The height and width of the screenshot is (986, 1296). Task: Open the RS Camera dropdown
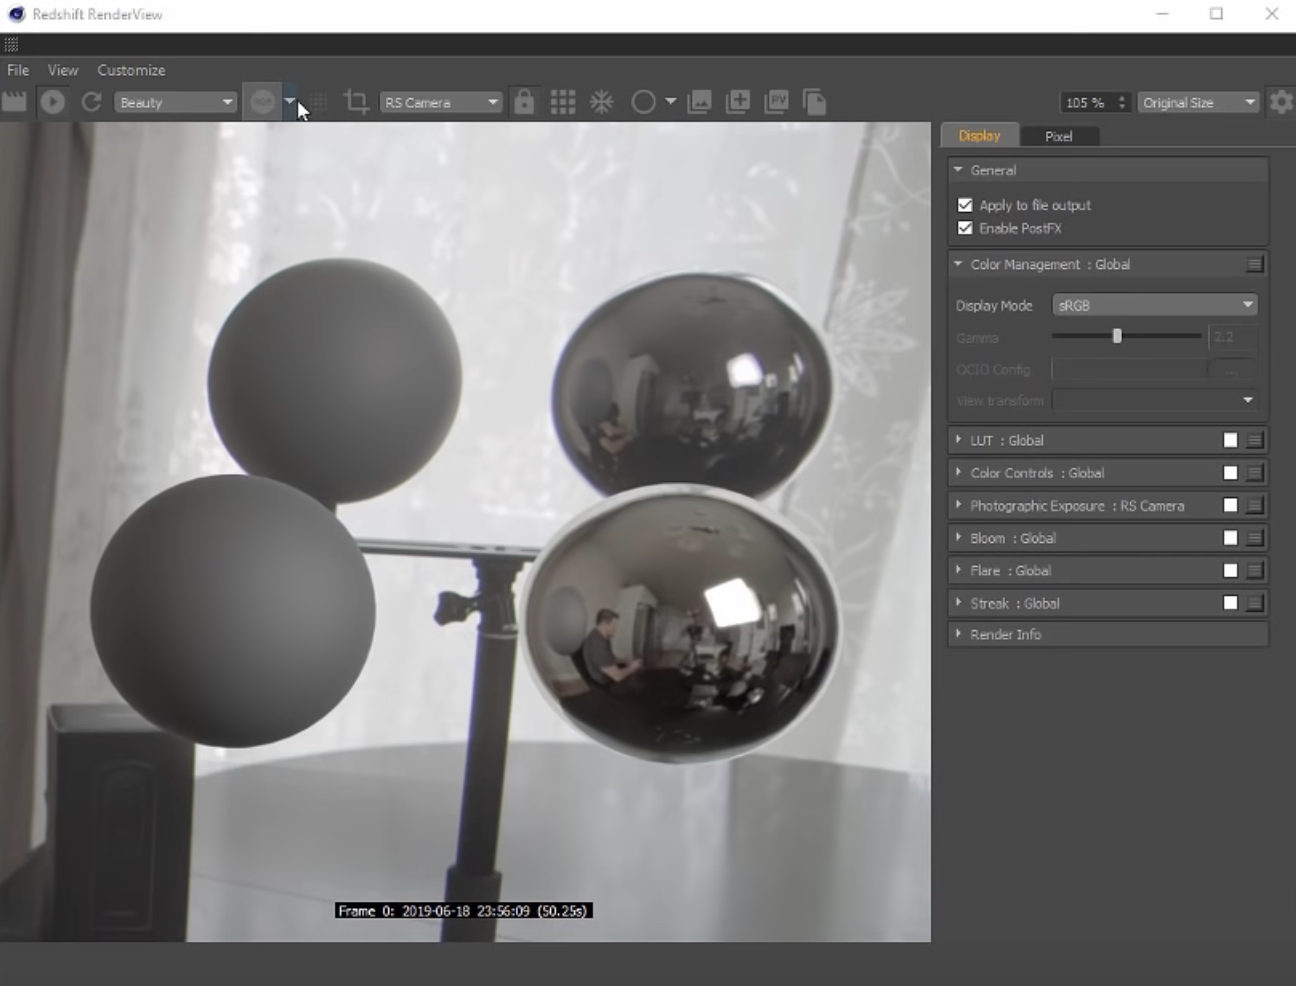pyautogui.click(x=440, y=102)
